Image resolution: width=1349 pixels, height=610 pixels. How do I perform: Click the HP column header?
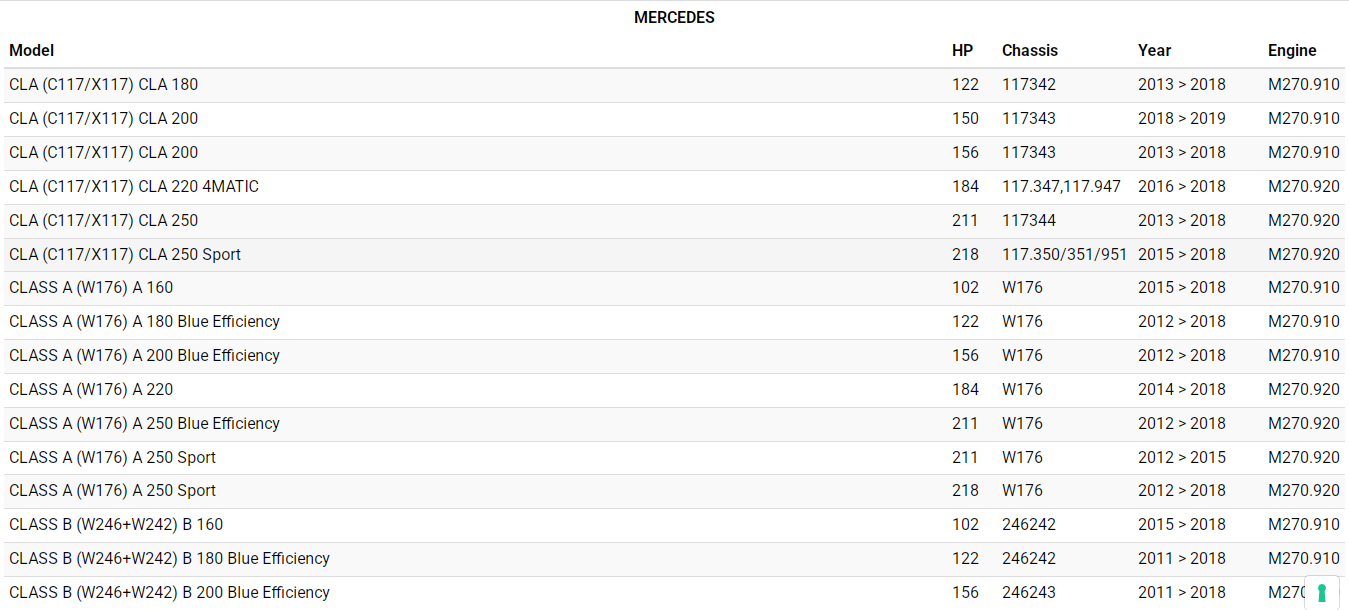click(x=962, y=50)
